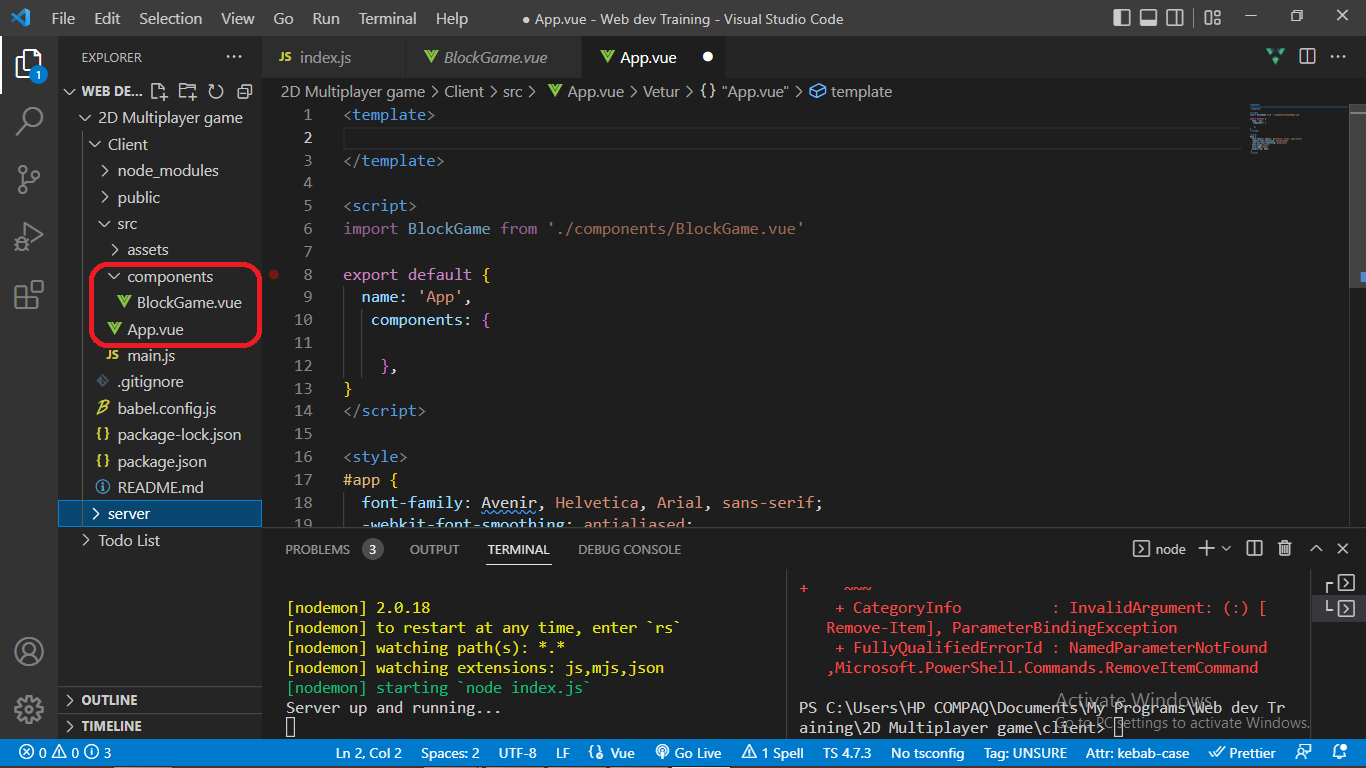Customize layout icon in title bar

tap(1213, 17)
